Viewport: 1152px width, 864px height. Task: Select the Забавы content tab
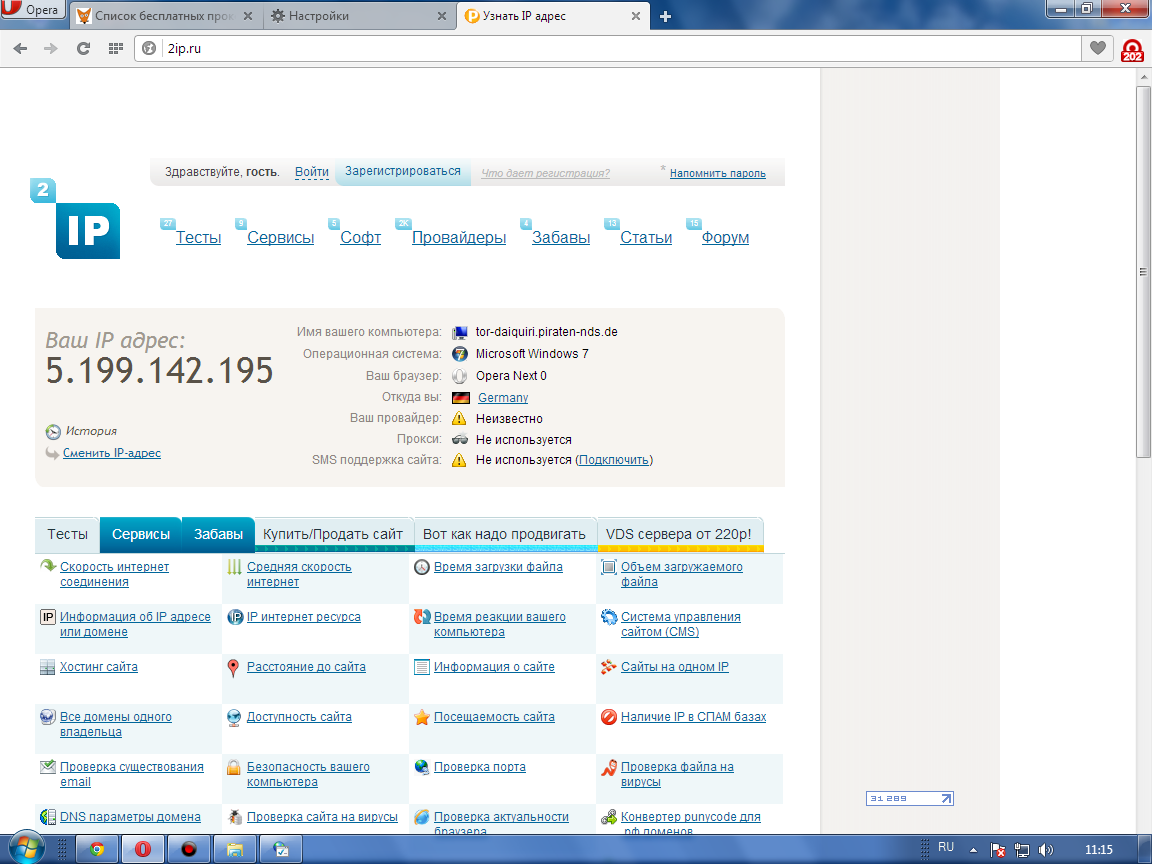click(218, 534)
